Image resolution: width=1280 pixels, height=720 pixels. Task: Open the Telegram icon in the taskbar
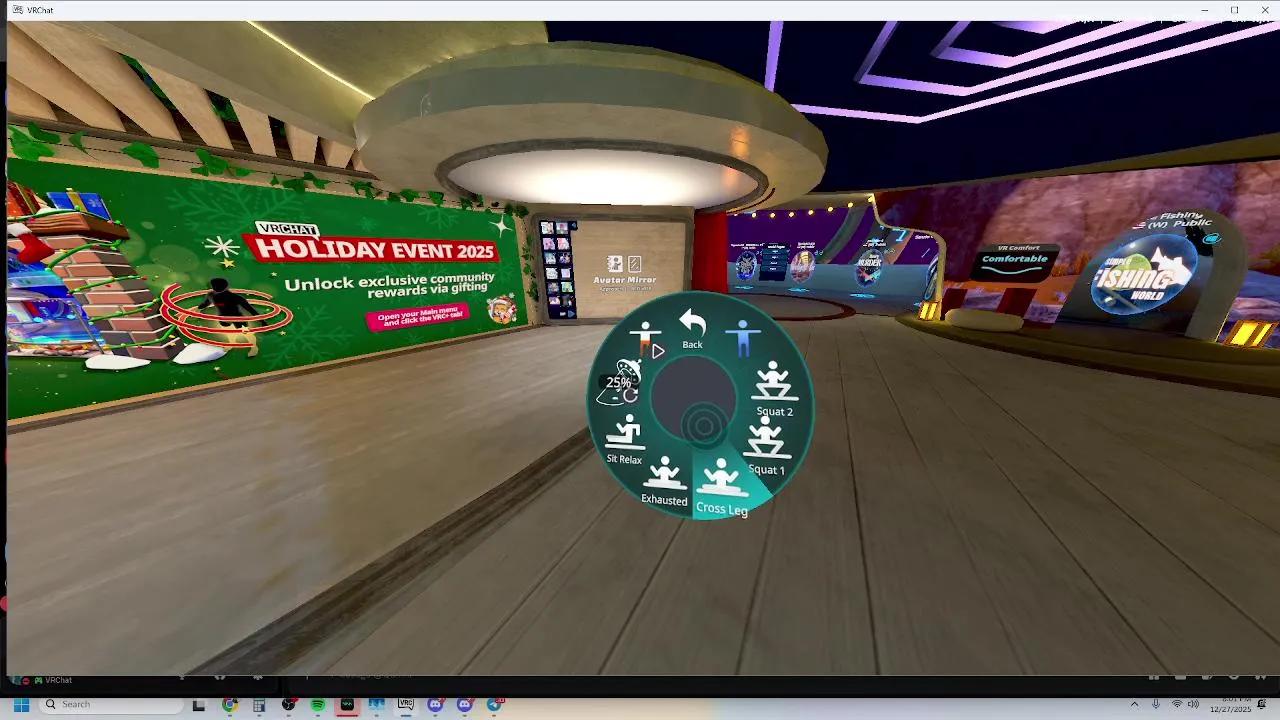click(494, 705)
